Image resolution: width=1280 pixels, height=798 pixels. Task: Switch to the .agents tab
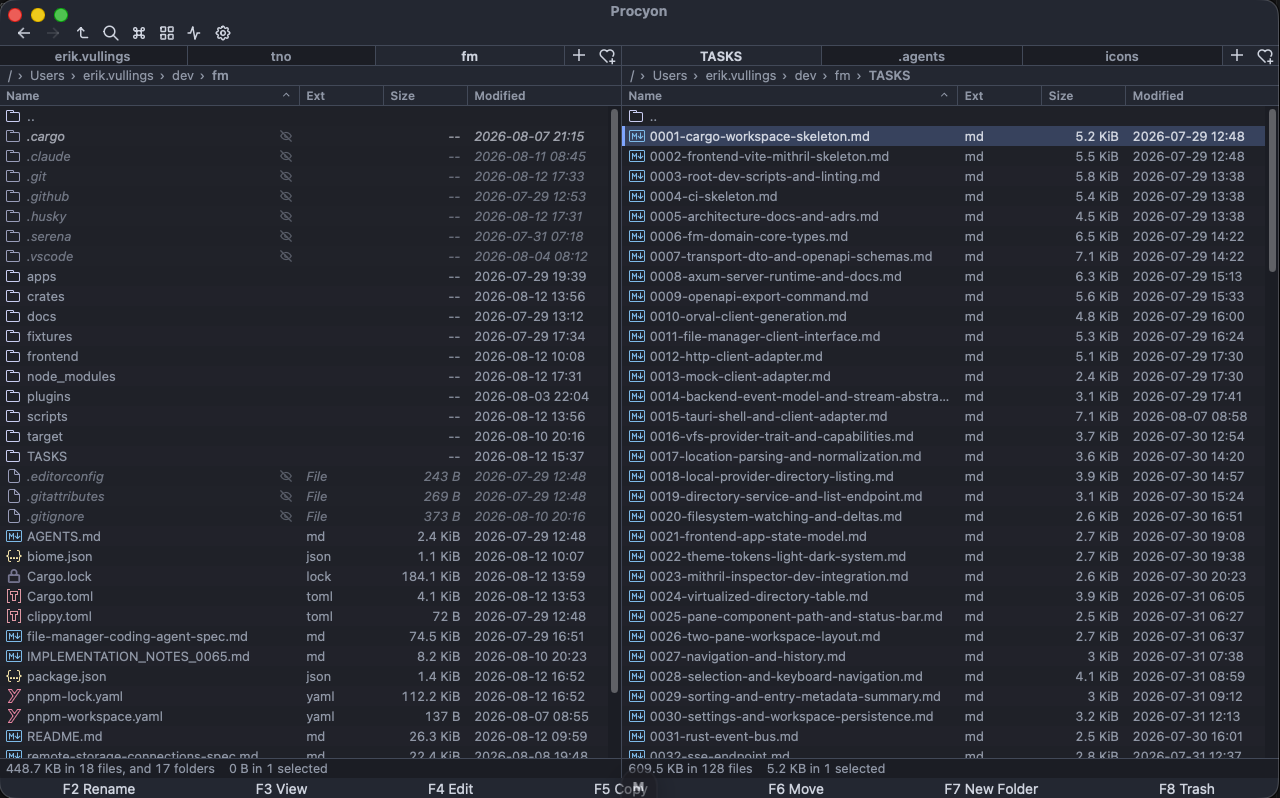pos(921,56)
